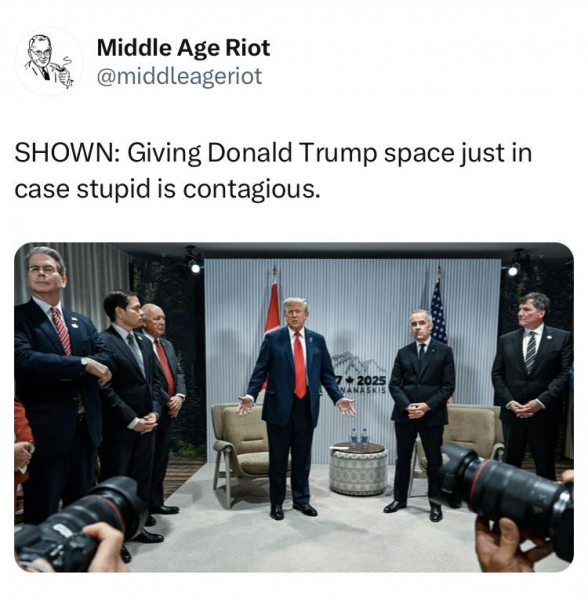Open the @middleageriot handle link
Image resolution: width=588 pixels, height=600 pixels.
tap(179, 76)
